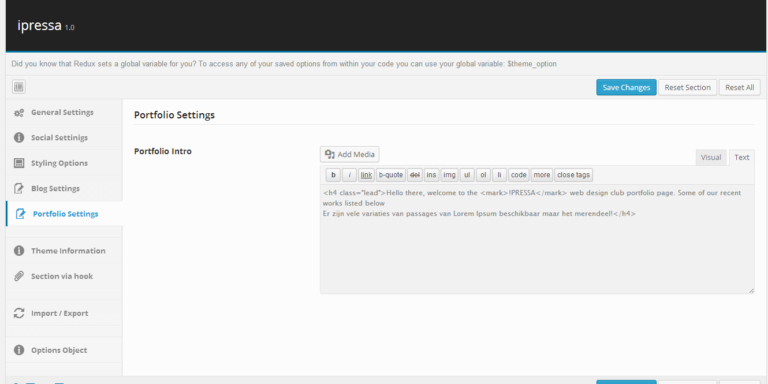This screenshot has height=384, width=768.
Task: Click the close tags button
Action: (574, 175)
